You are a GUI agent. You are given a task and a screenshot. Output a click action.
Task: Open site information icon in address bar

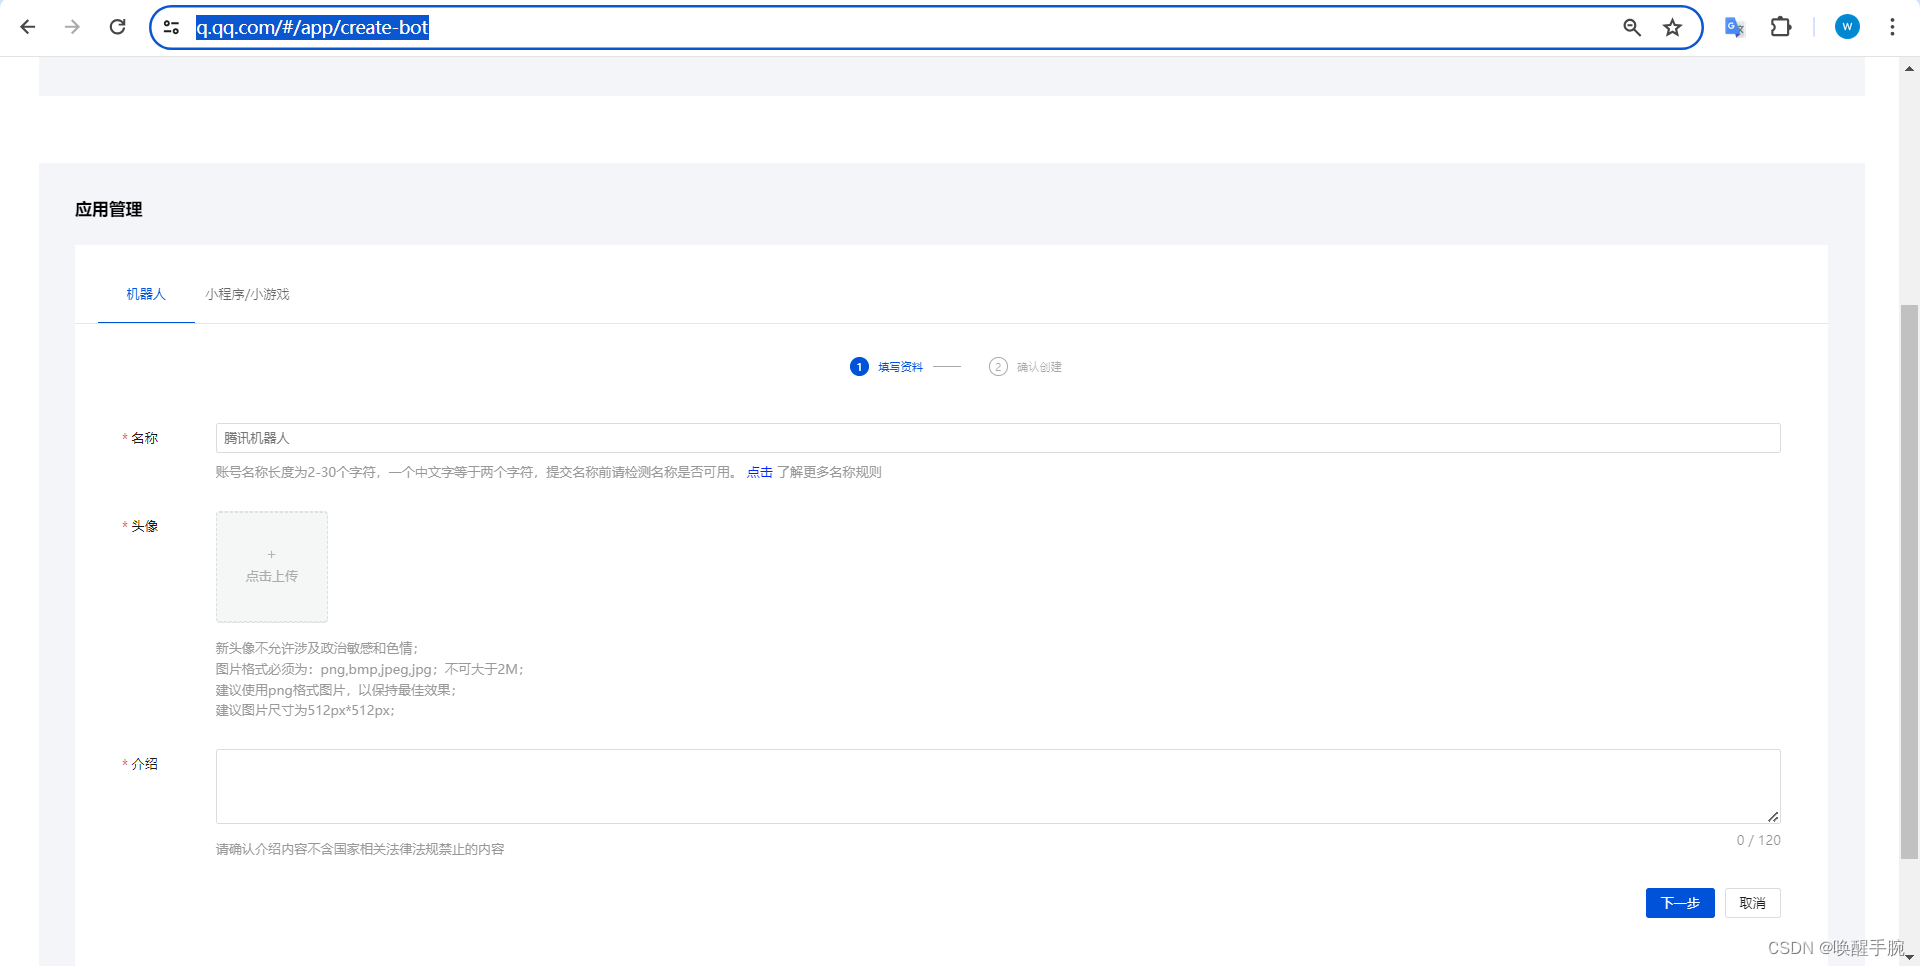pos(172,27)
